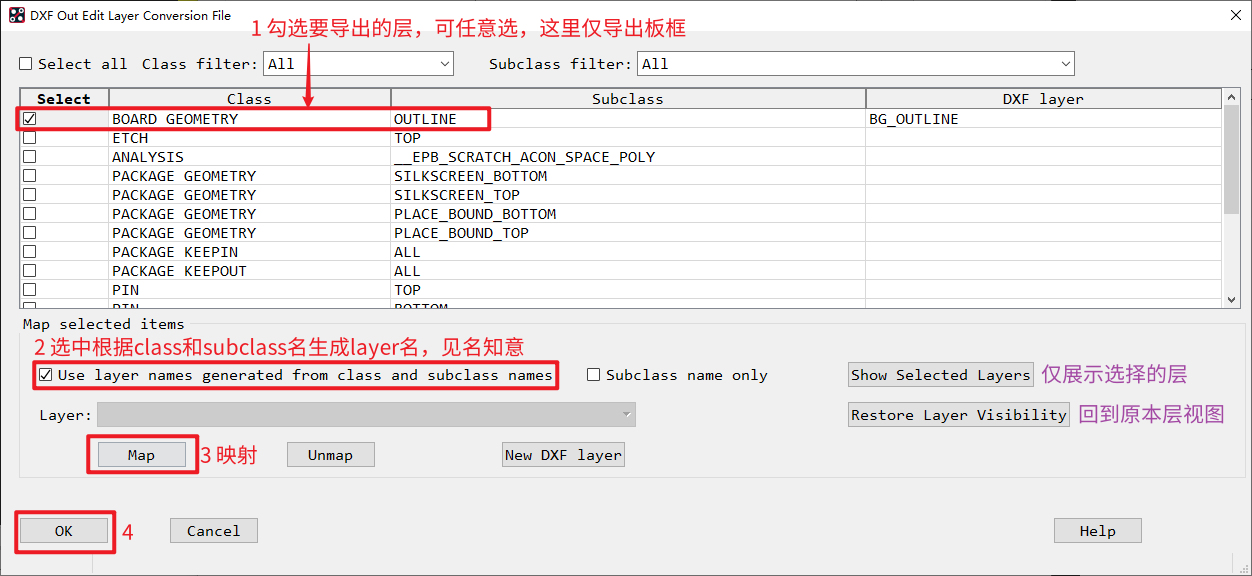The height and width of the screenshot is (576, 1252).
Task: Open the Layer combo box
Action: [x=366, y=415]
